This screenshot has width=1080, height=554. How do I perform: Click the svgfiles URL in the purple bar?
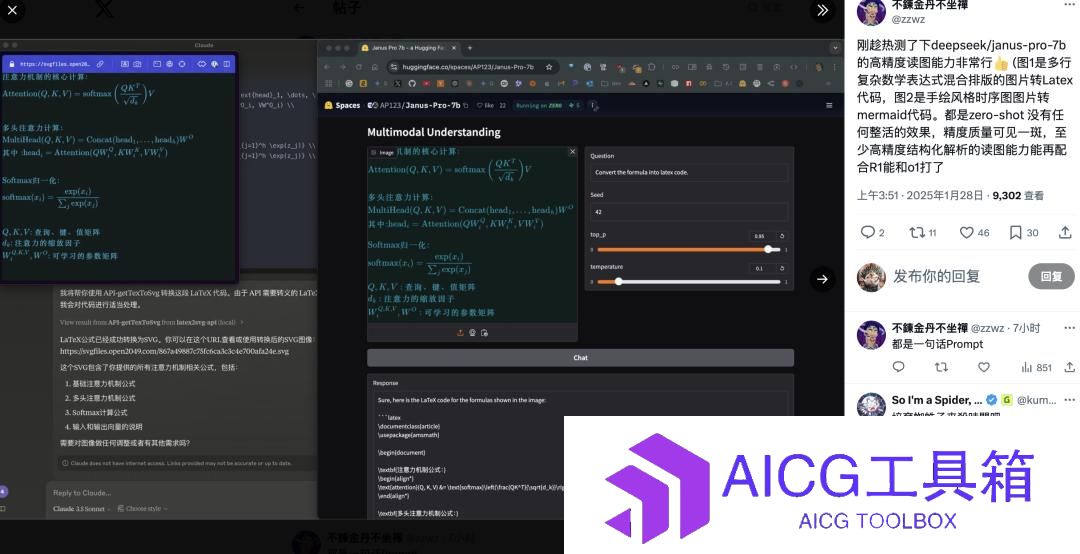(55, 64)
